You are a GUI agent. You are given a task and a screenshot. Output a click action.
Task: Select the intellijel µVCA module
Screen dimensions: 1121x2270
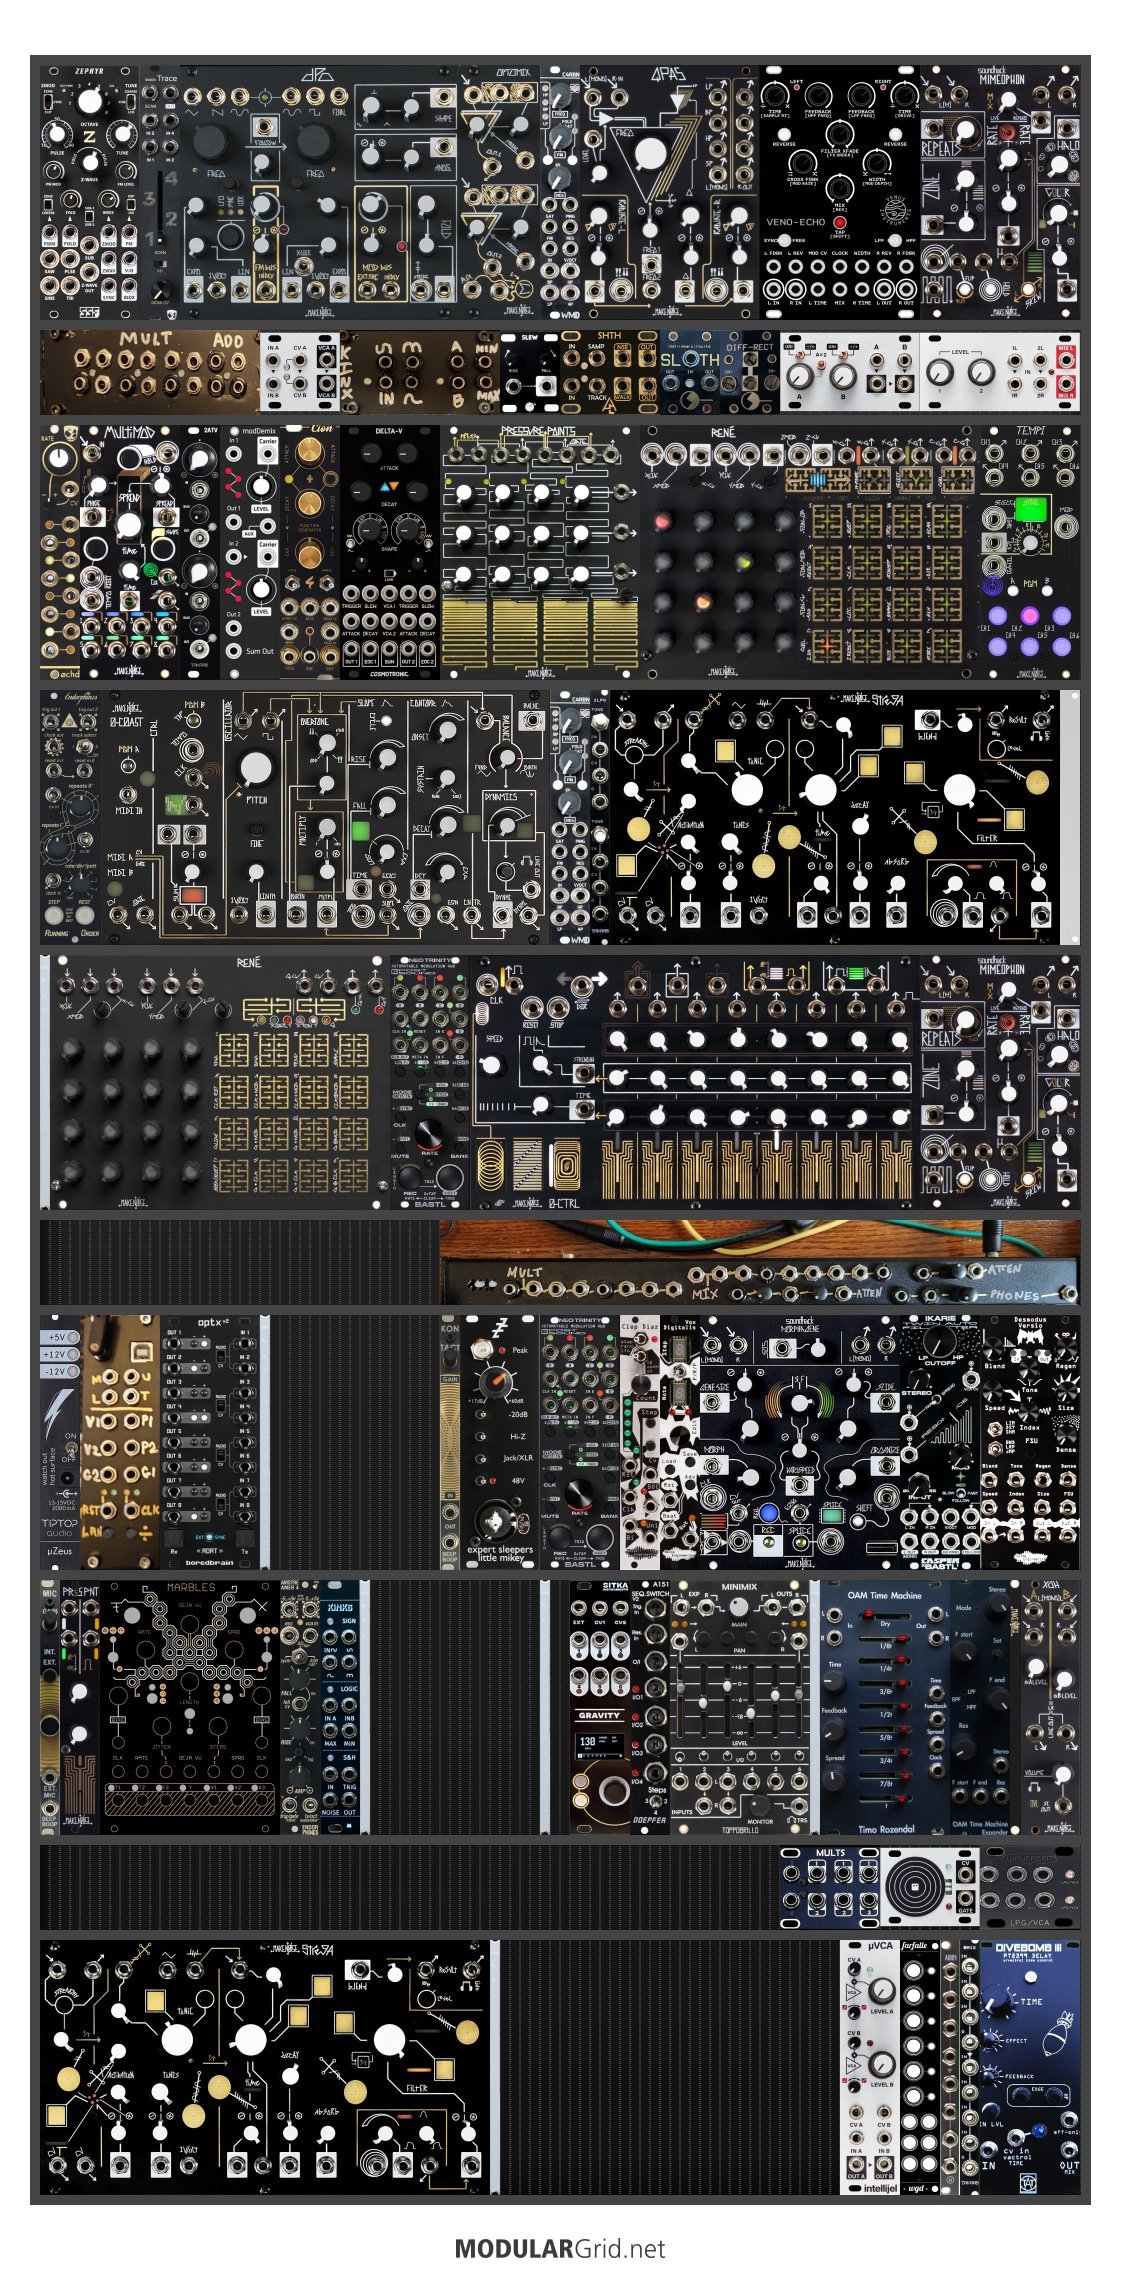click(870, 2068)
